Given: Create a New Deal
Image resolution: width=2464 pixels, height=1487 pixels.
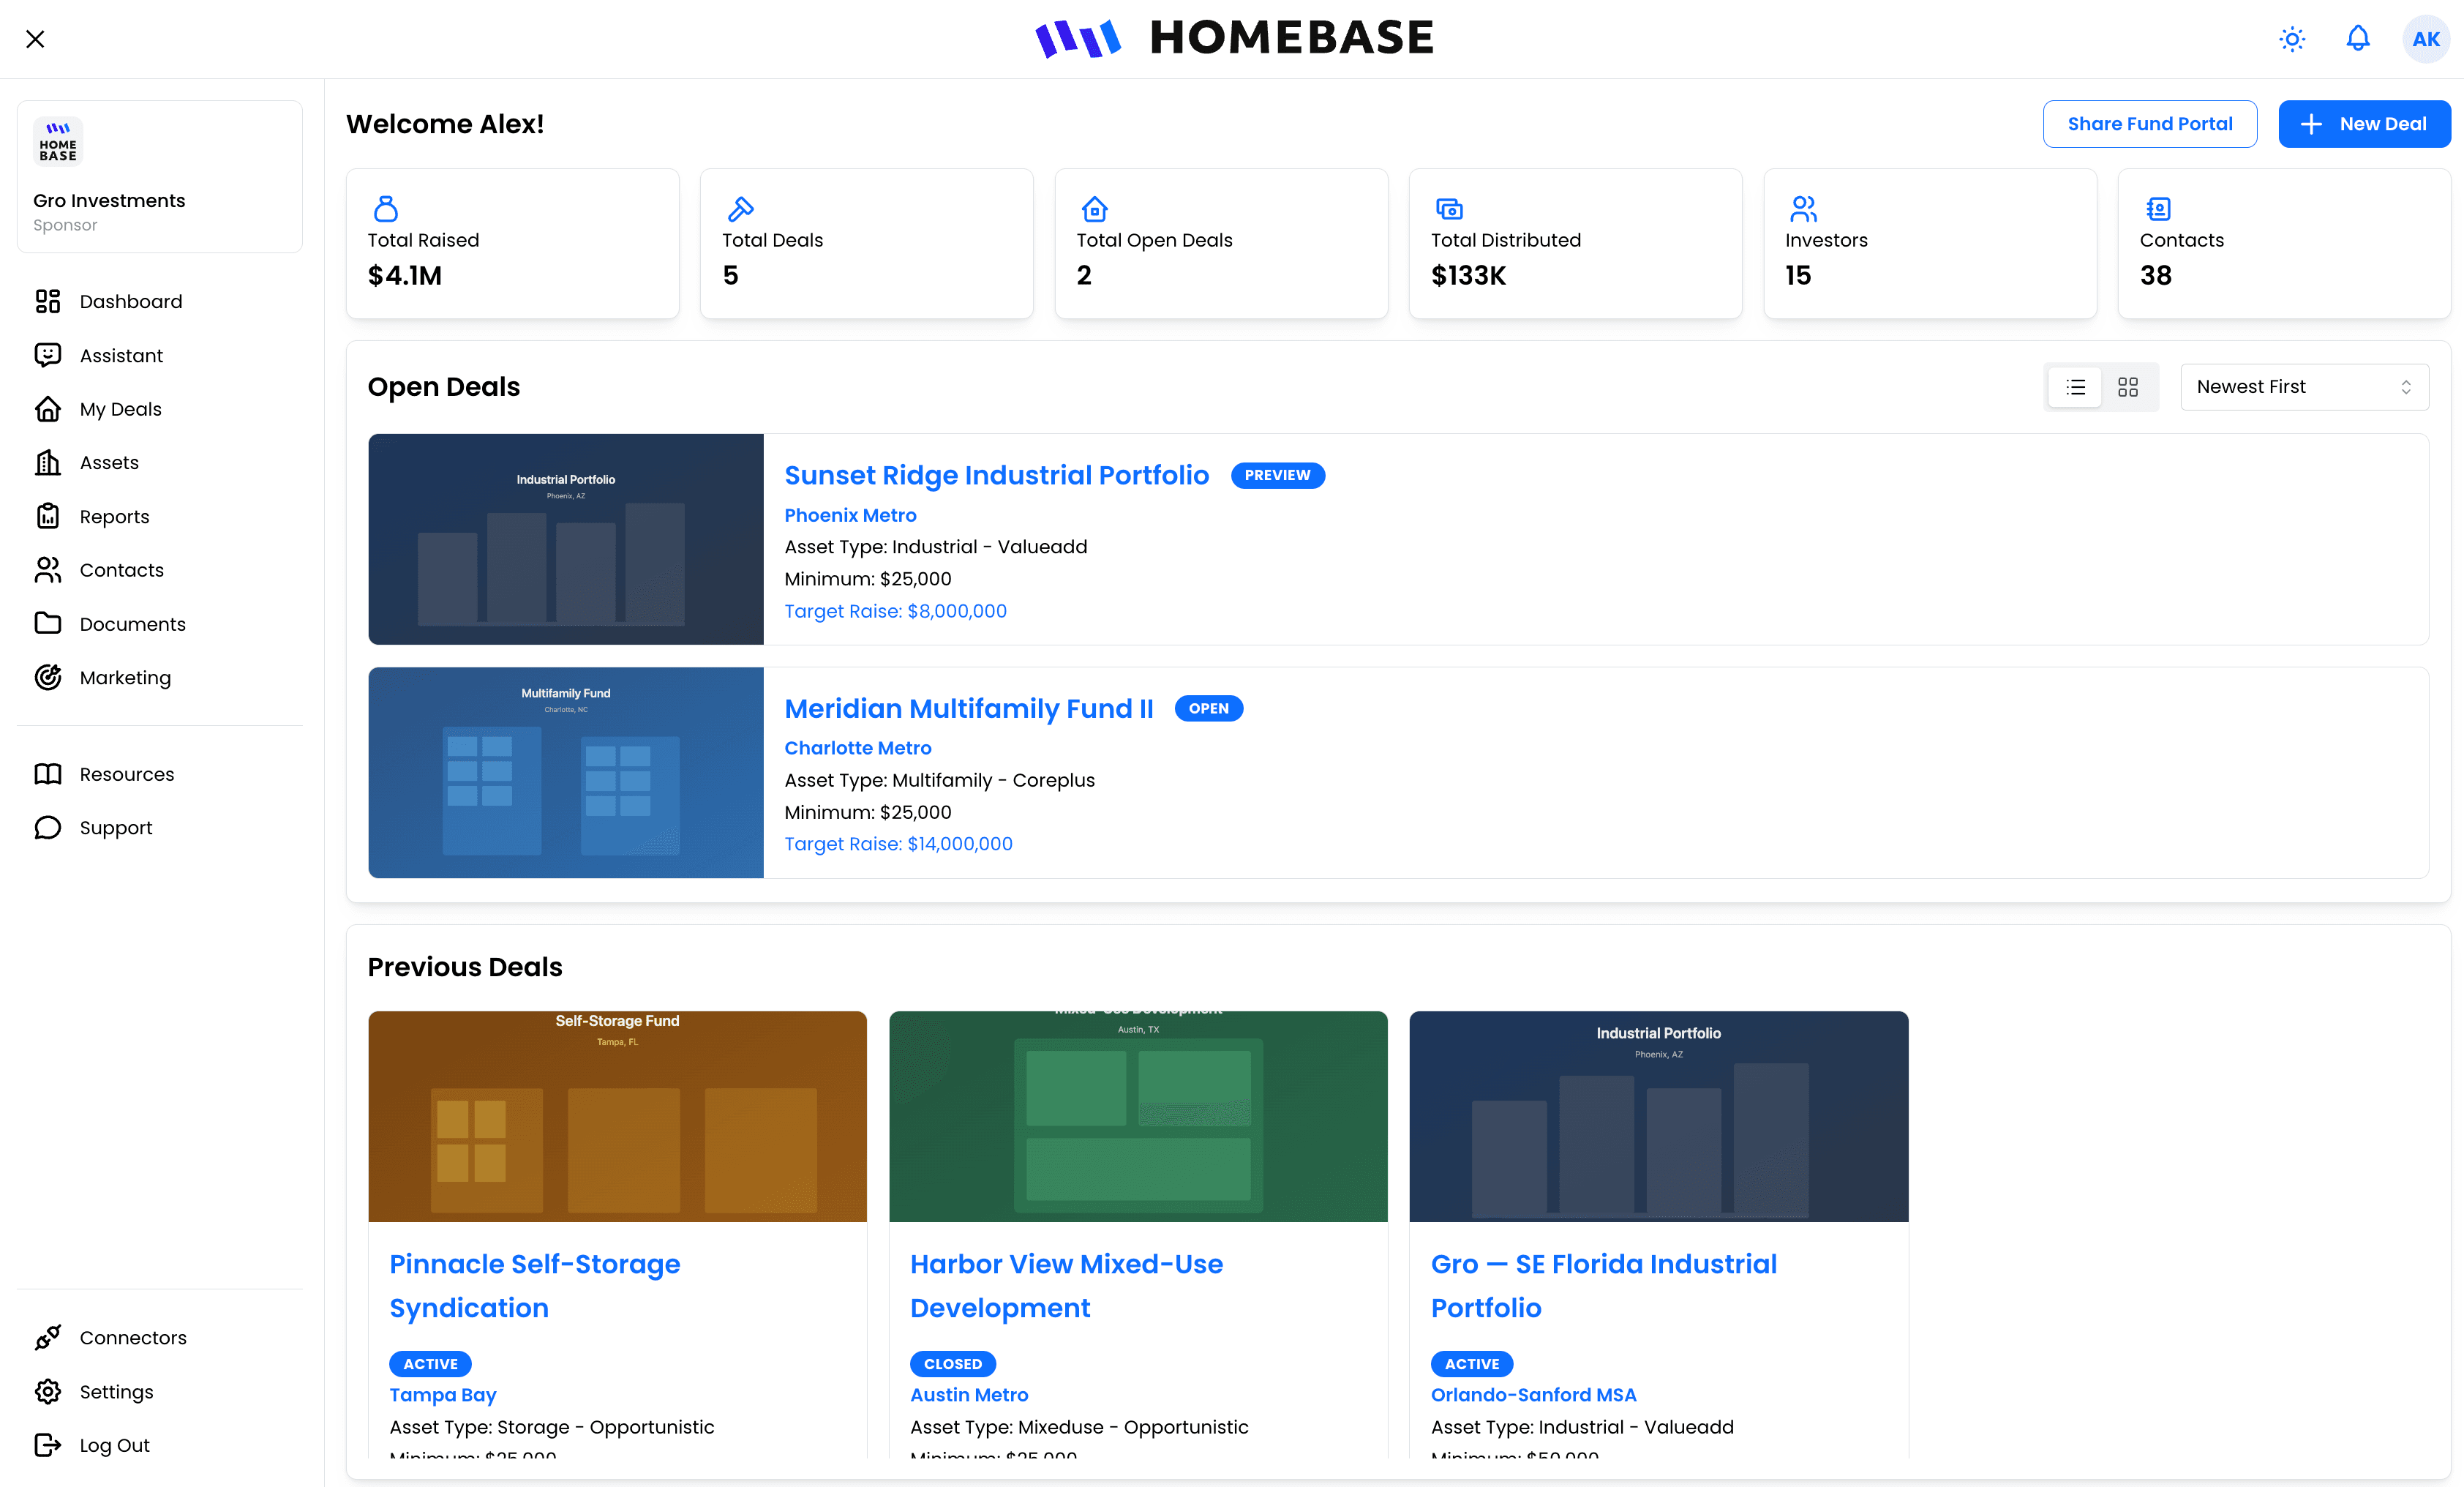Looking at the screenshot, I should tap(2364, 124).
